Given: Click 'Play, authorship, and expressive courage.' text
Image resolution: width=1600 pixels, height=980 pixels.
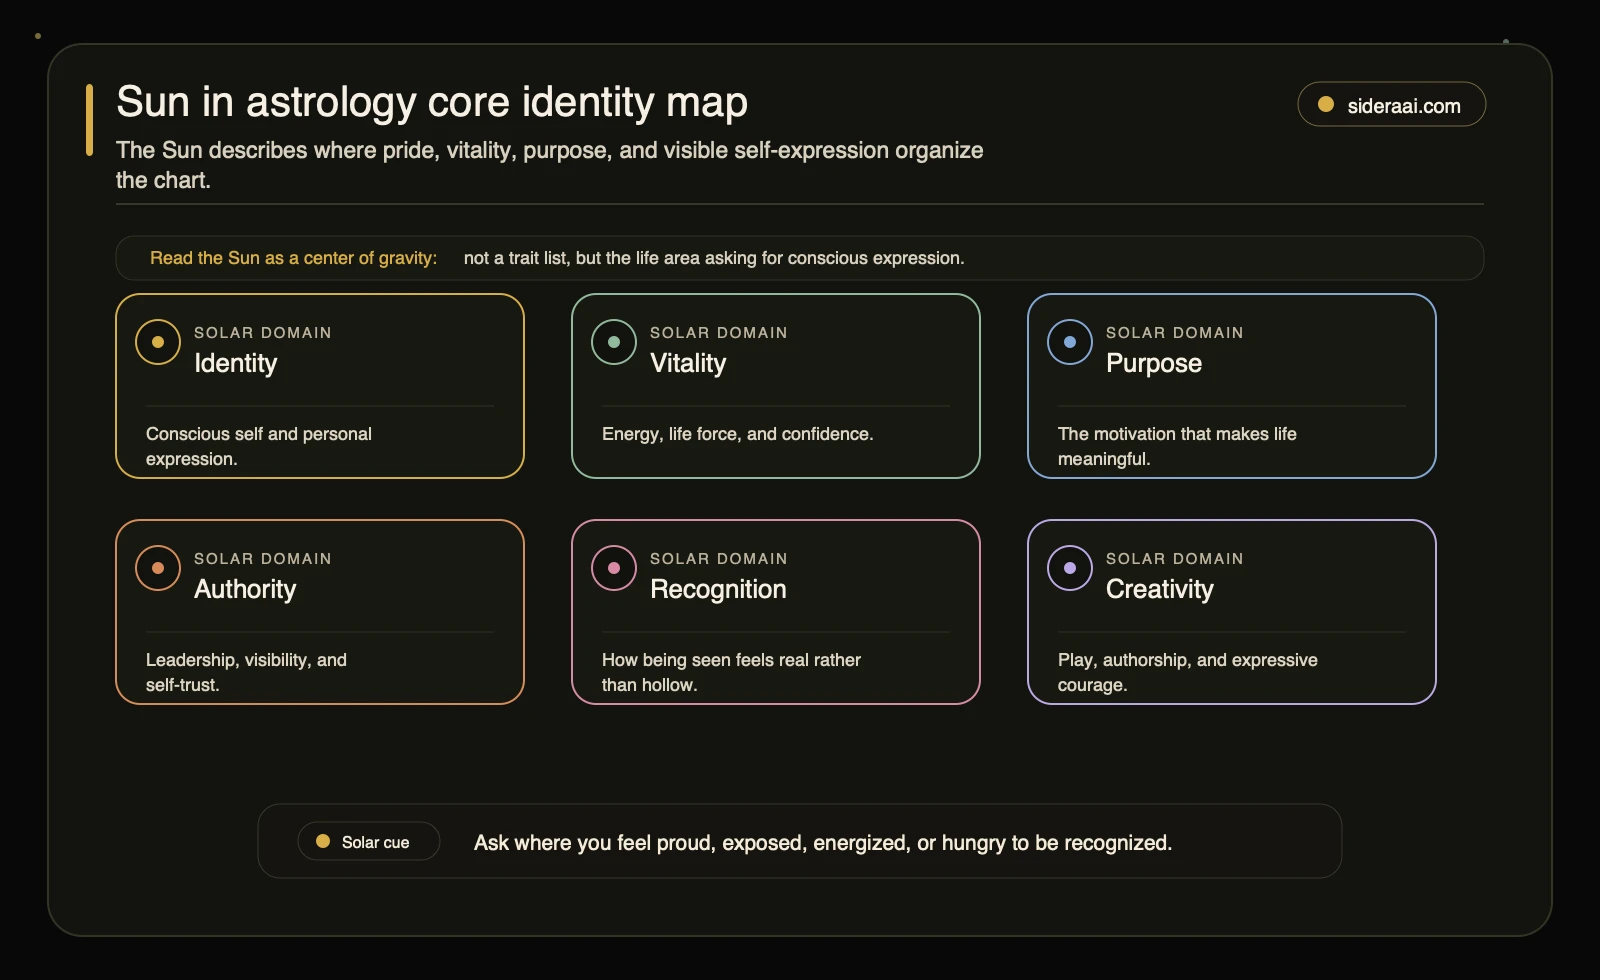Looking at the screenshot, I should coord(1188,672).
